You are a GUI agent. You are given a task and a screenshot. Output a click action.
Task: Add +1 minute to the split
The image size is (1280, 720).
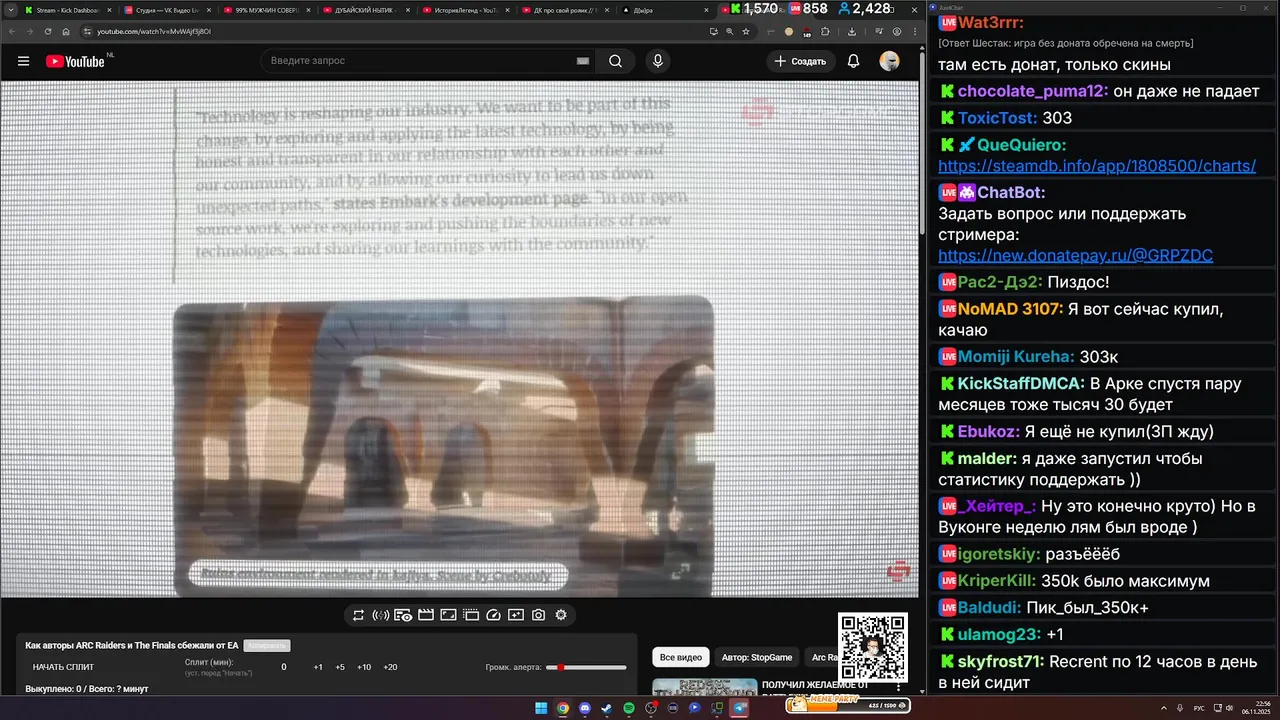[x=318, y=667]
